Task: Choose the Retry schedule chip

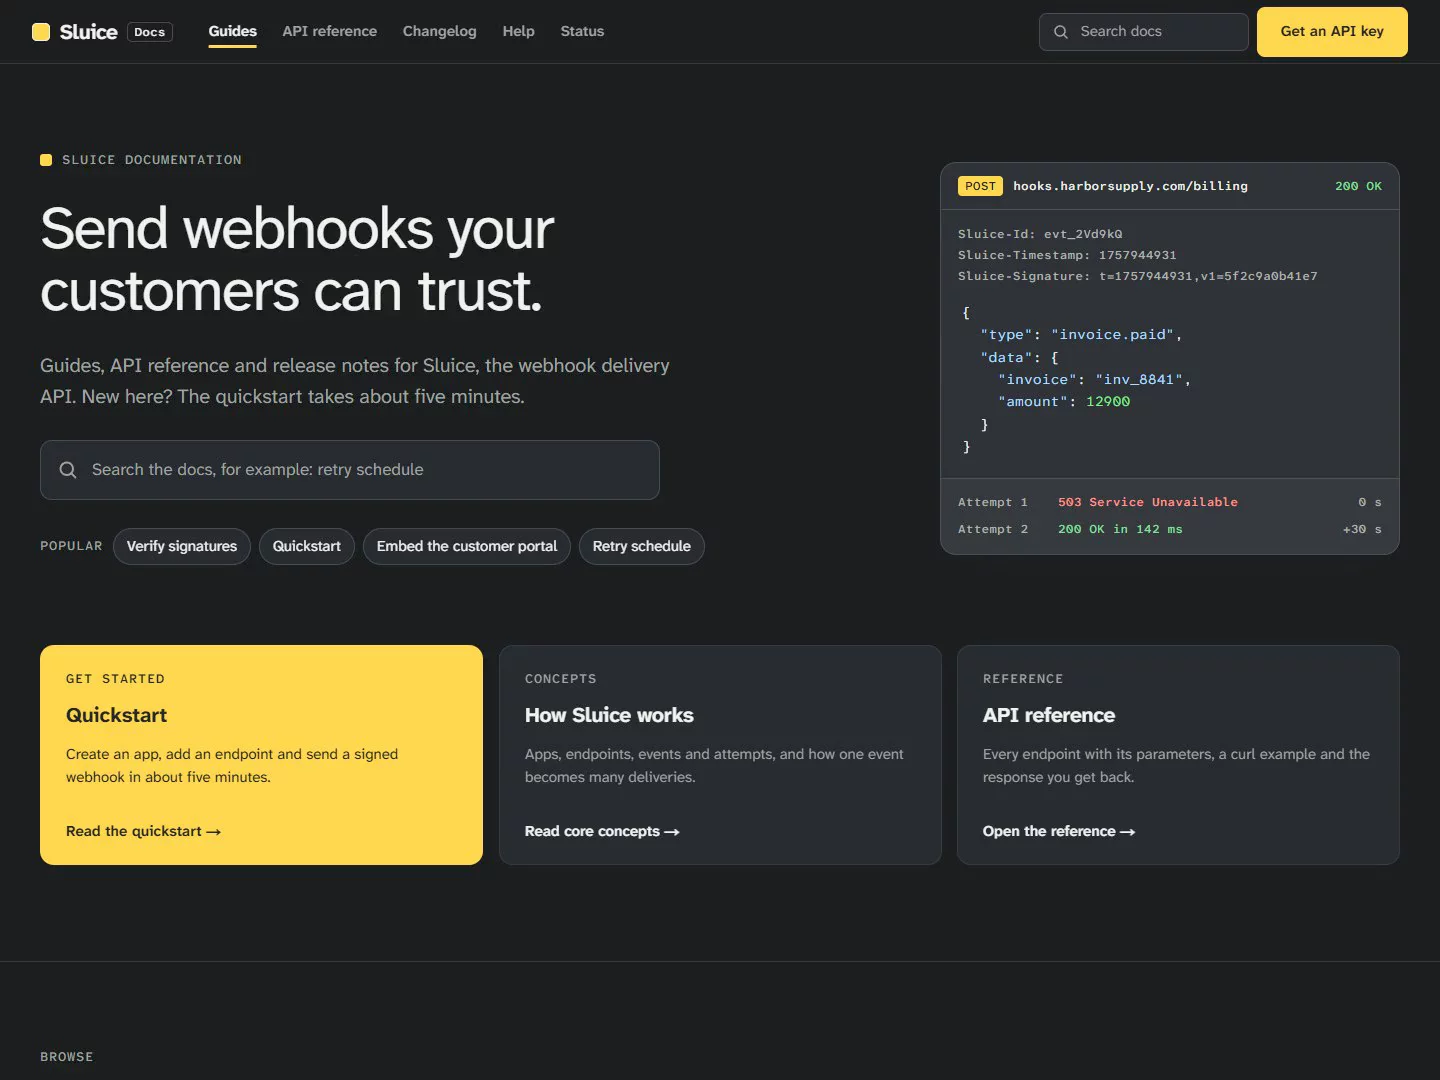Action: [642, 546]
